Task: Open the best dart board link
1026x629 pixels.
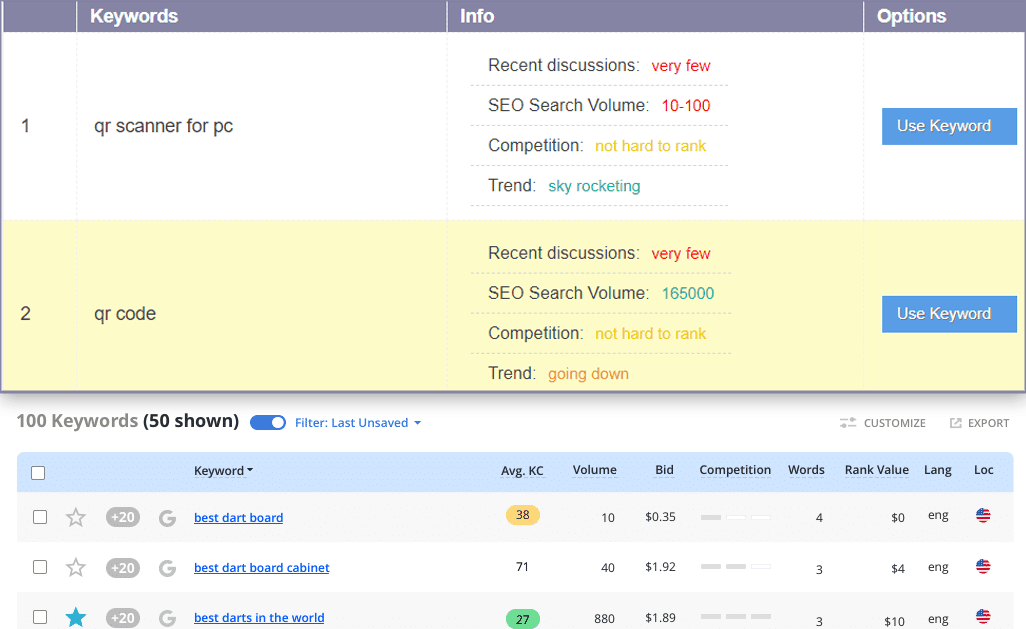Action: (x=238, y=518)
